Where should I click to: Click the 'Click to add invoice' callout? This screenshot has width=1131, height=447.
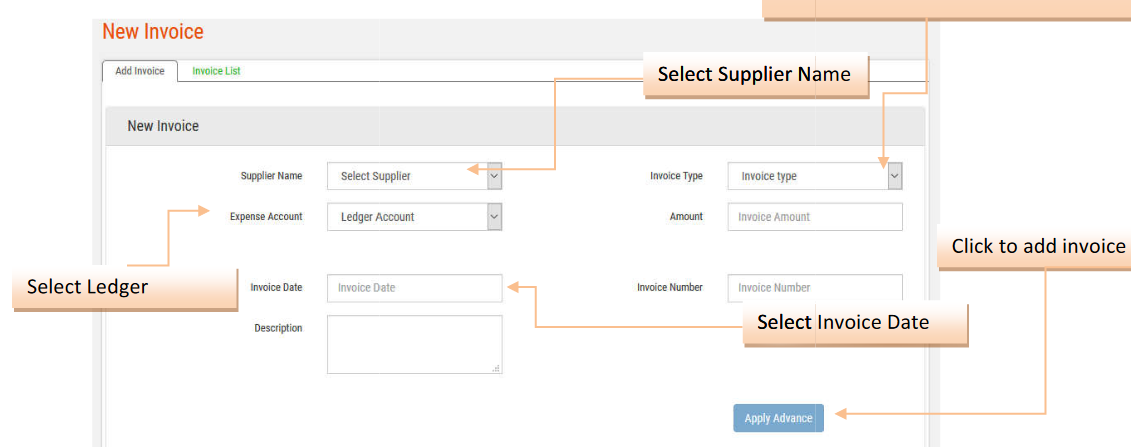(1037, 247)
